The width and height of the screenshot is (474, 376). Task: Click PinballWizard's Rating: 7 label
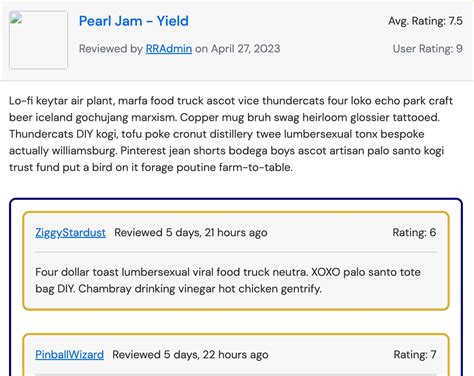(415, 354)
